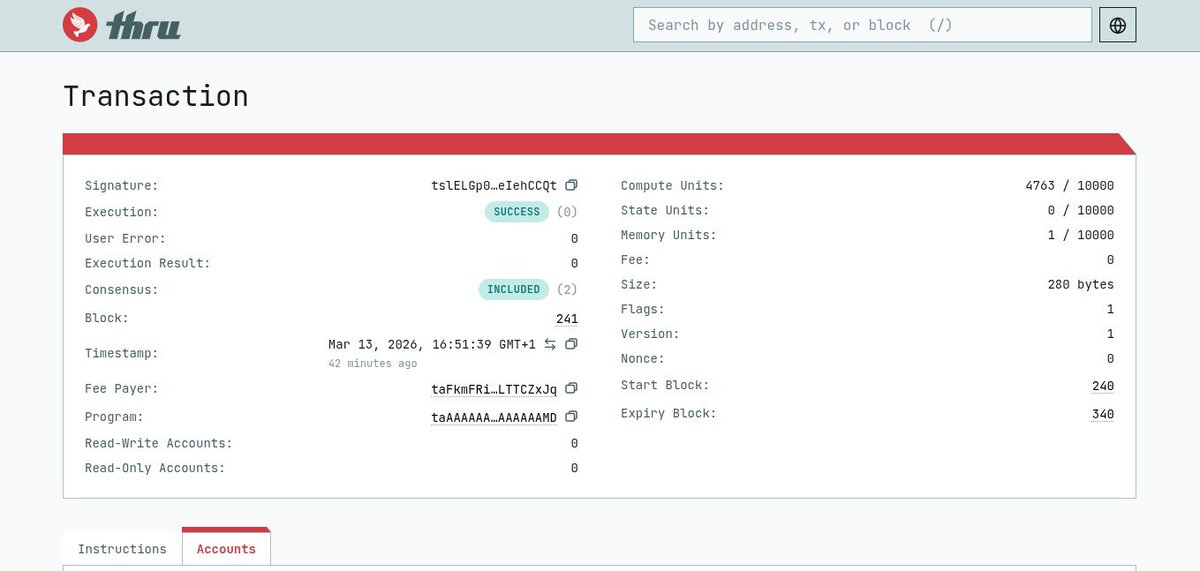Click the Nonce label
The width and height of the screenshot is (1200, 571).
pos(642,359)
